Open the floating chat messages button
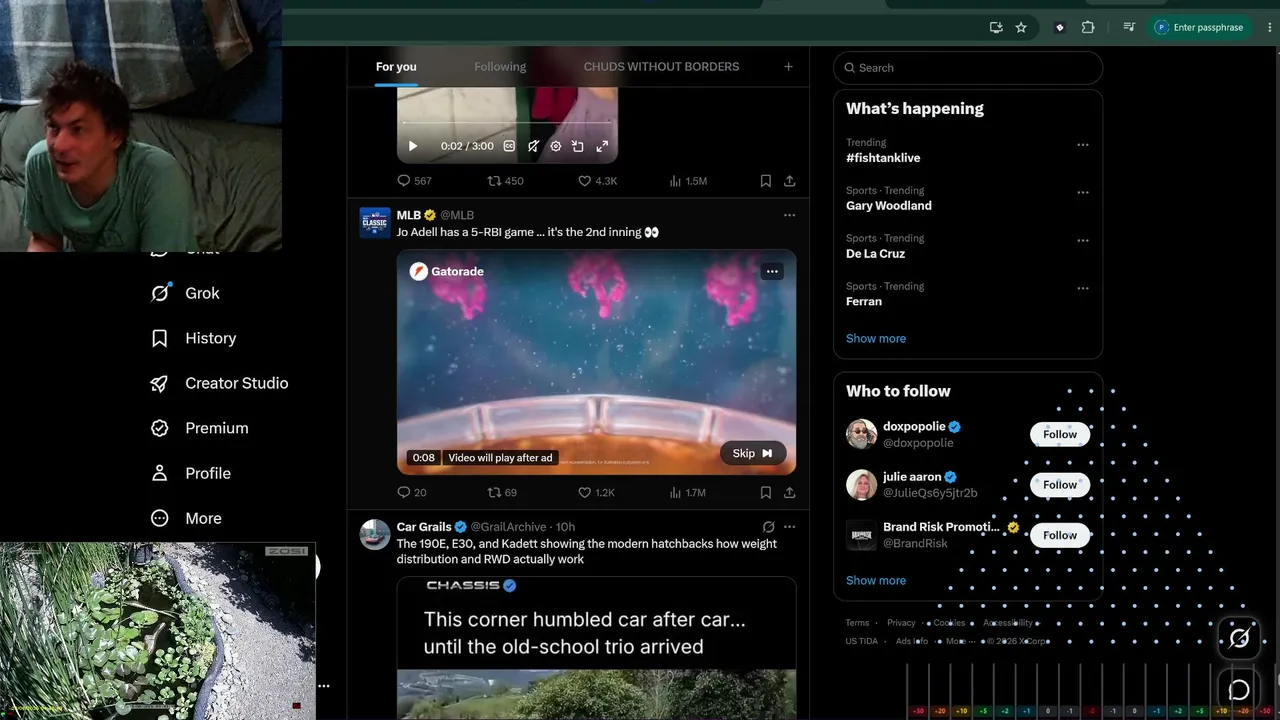Image resolution: width=1280 pixels, height=720 pixels. 1239,689
